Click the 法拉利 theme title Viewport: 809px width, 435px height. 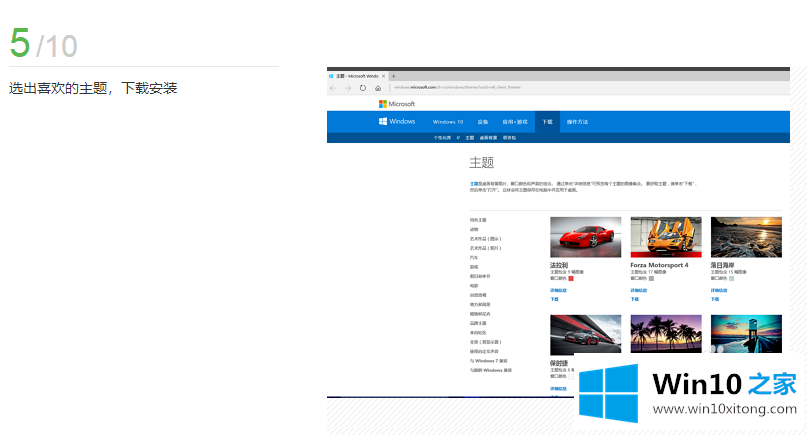point(559,265)
